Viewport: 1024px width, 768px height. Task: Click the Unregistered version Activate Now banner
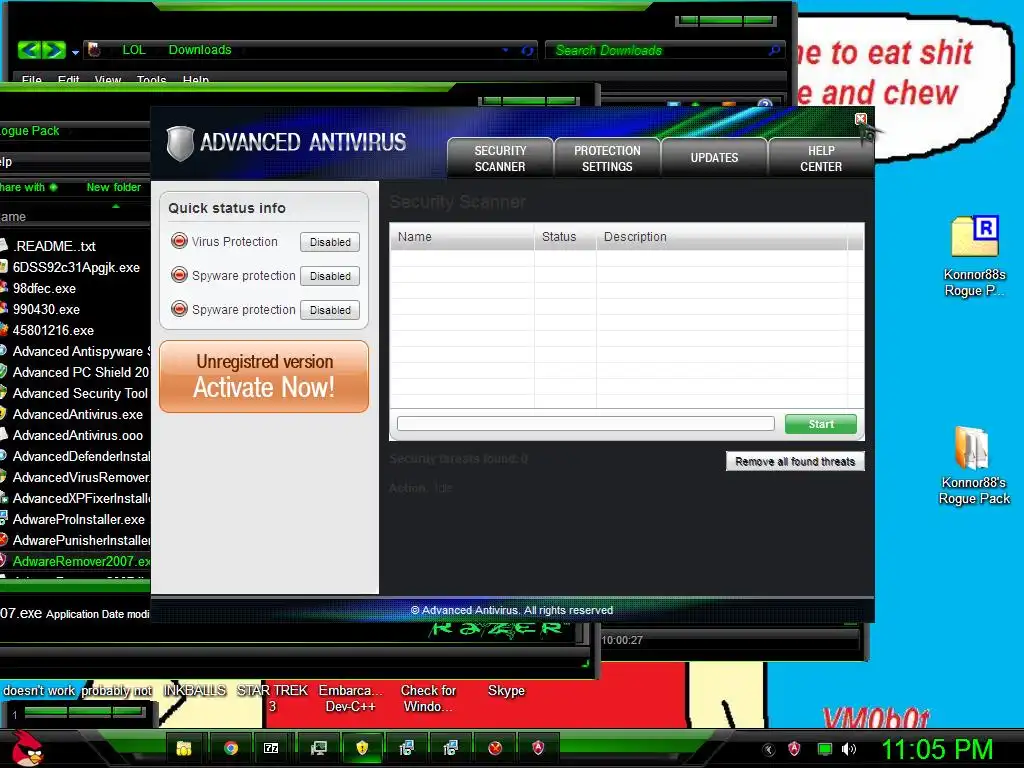pyautogui.click(x=264, y=376)
